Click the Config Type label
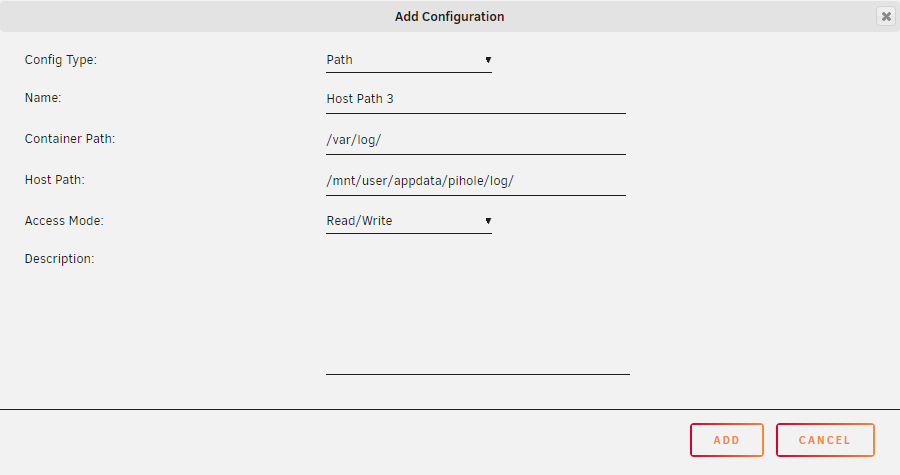Image resolution: width=900 pixels, height=475 pixels. click(61, 60)
